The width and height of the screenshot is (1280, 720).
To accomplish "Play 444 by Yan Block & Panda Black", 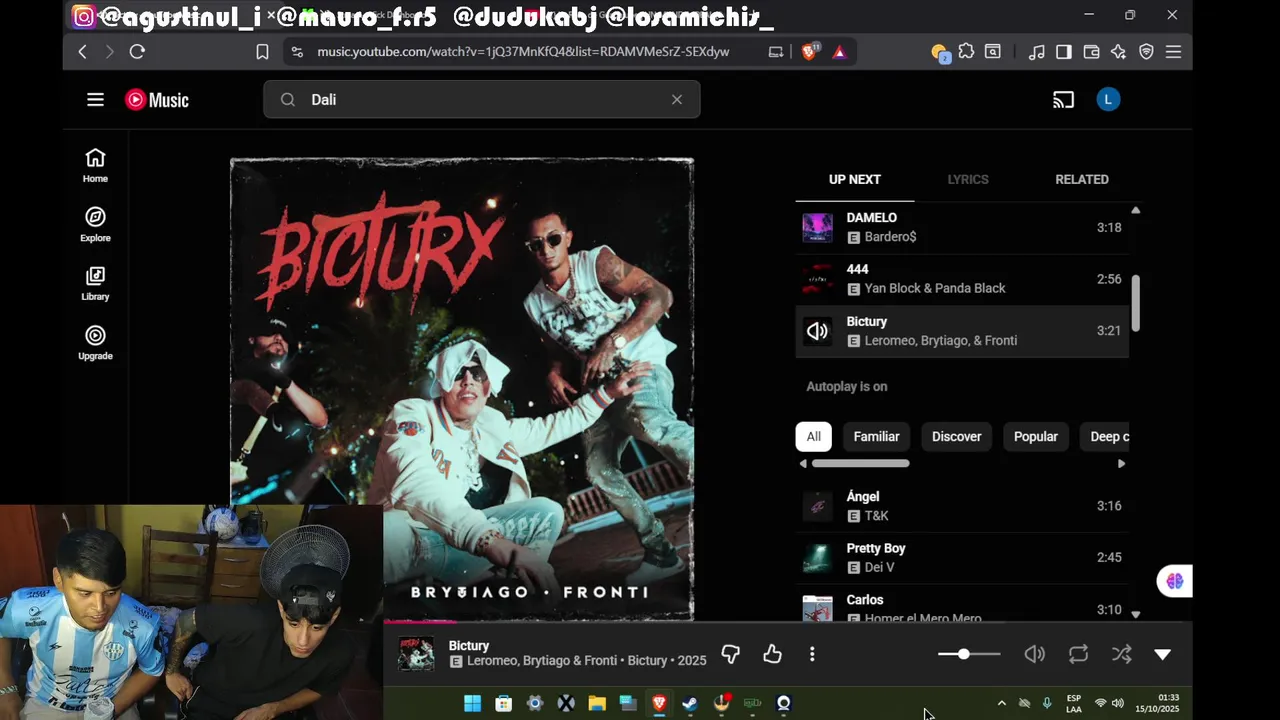I will coord(962,279).
